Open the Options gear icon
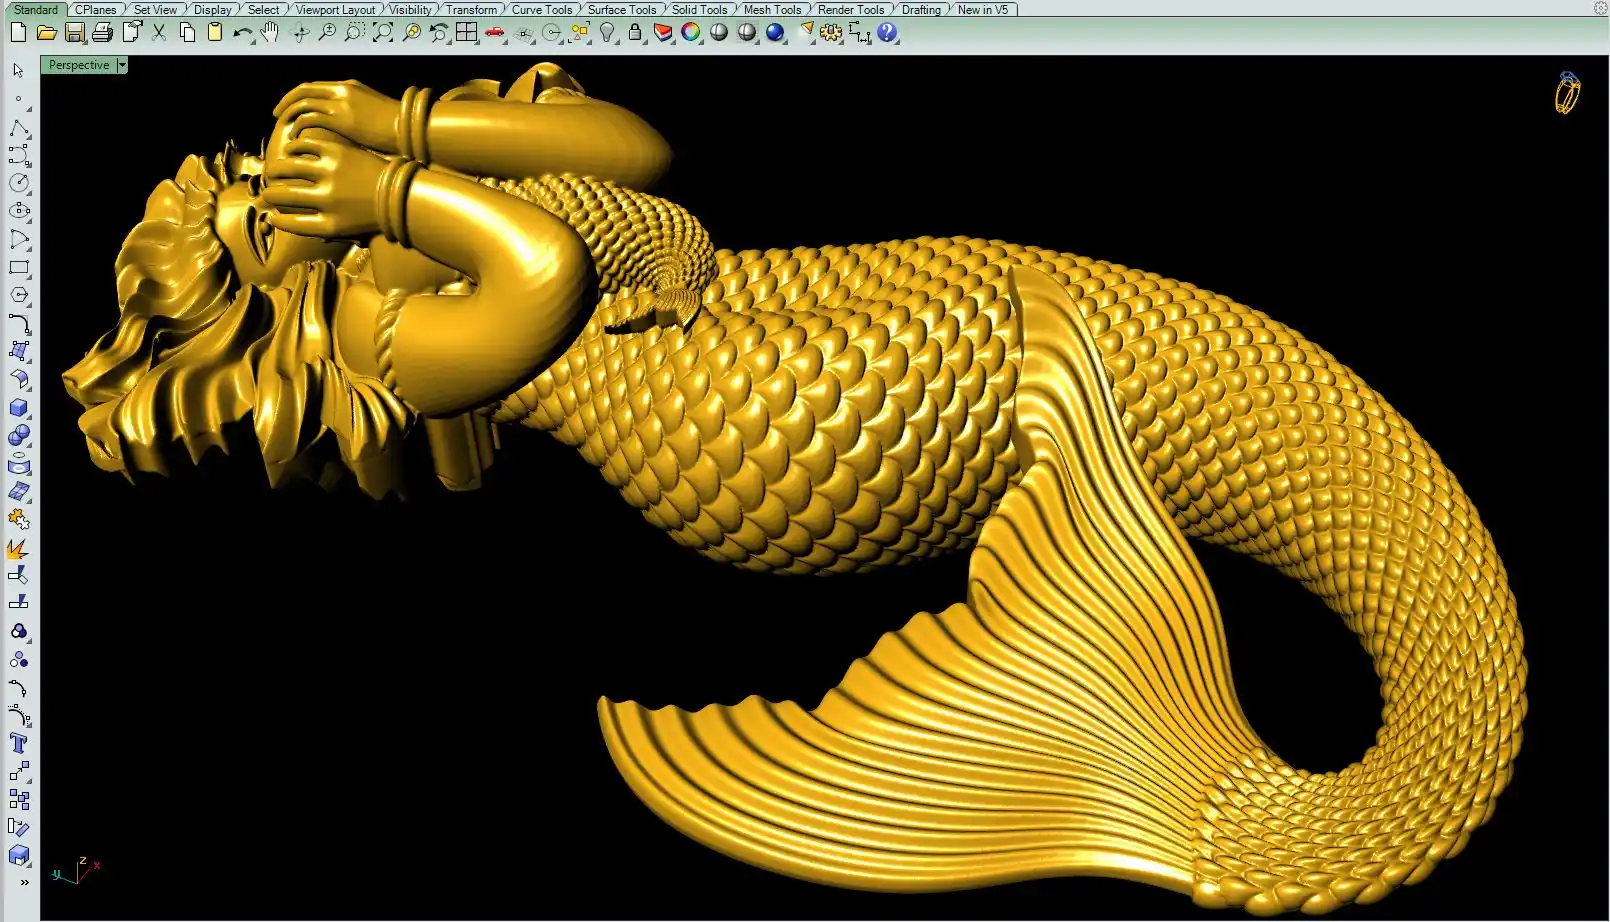The width and height of the screenshot is (1610, 922). point(831,33)
